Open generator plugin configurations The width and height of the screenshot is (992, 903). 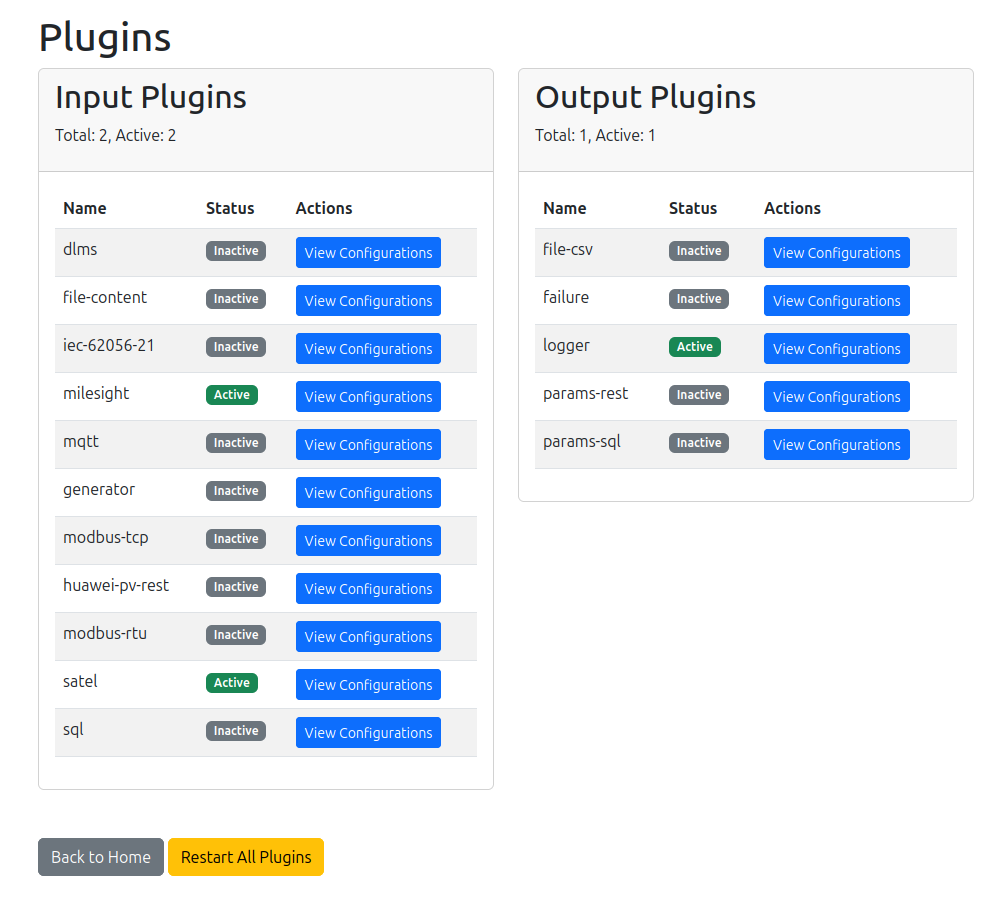(x=368, y=493)
